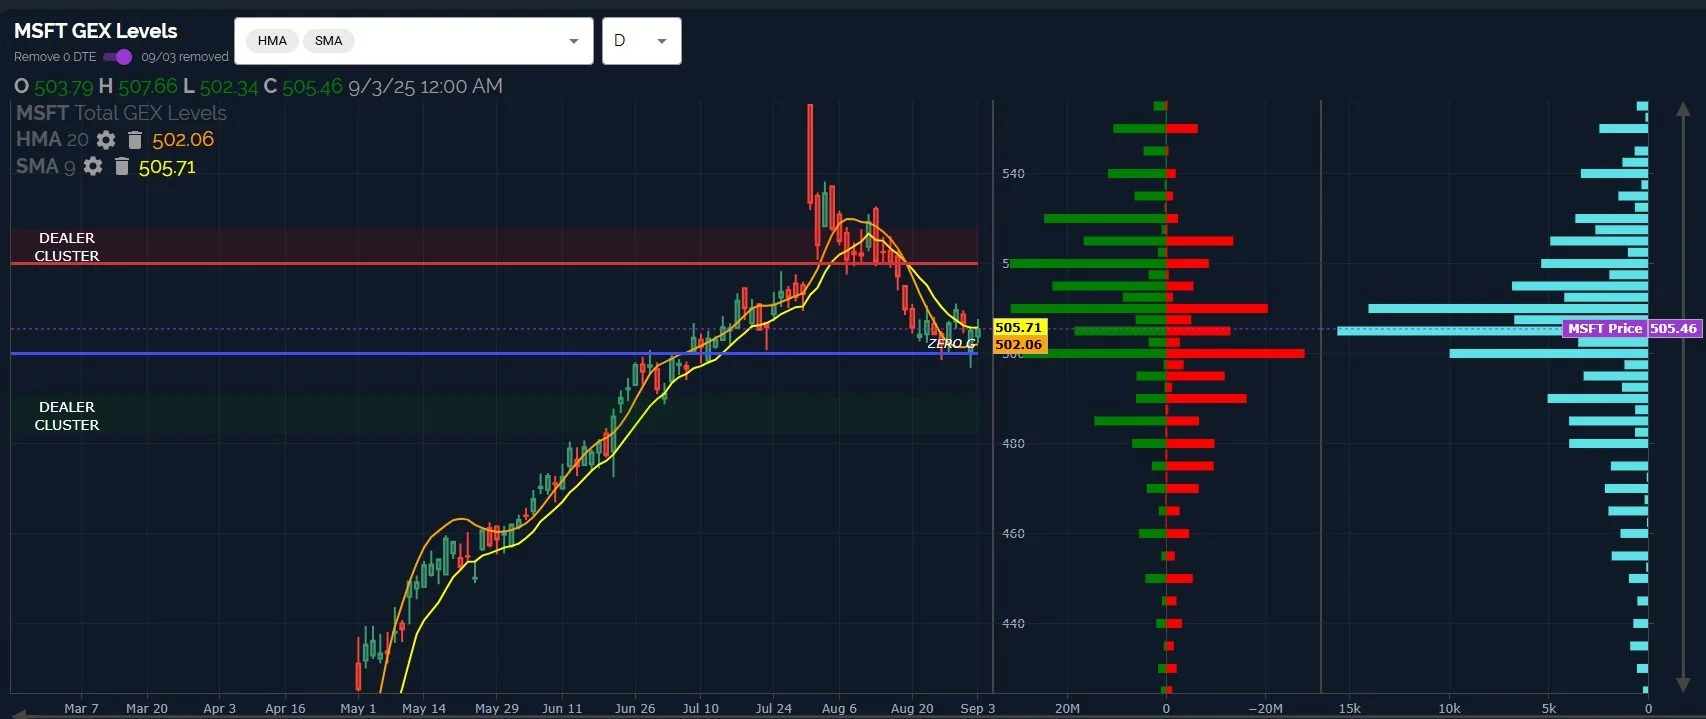Click the May 14 date label
Image resolution: width=1706 pixels, height=719 pixels.
click(424, 708)
